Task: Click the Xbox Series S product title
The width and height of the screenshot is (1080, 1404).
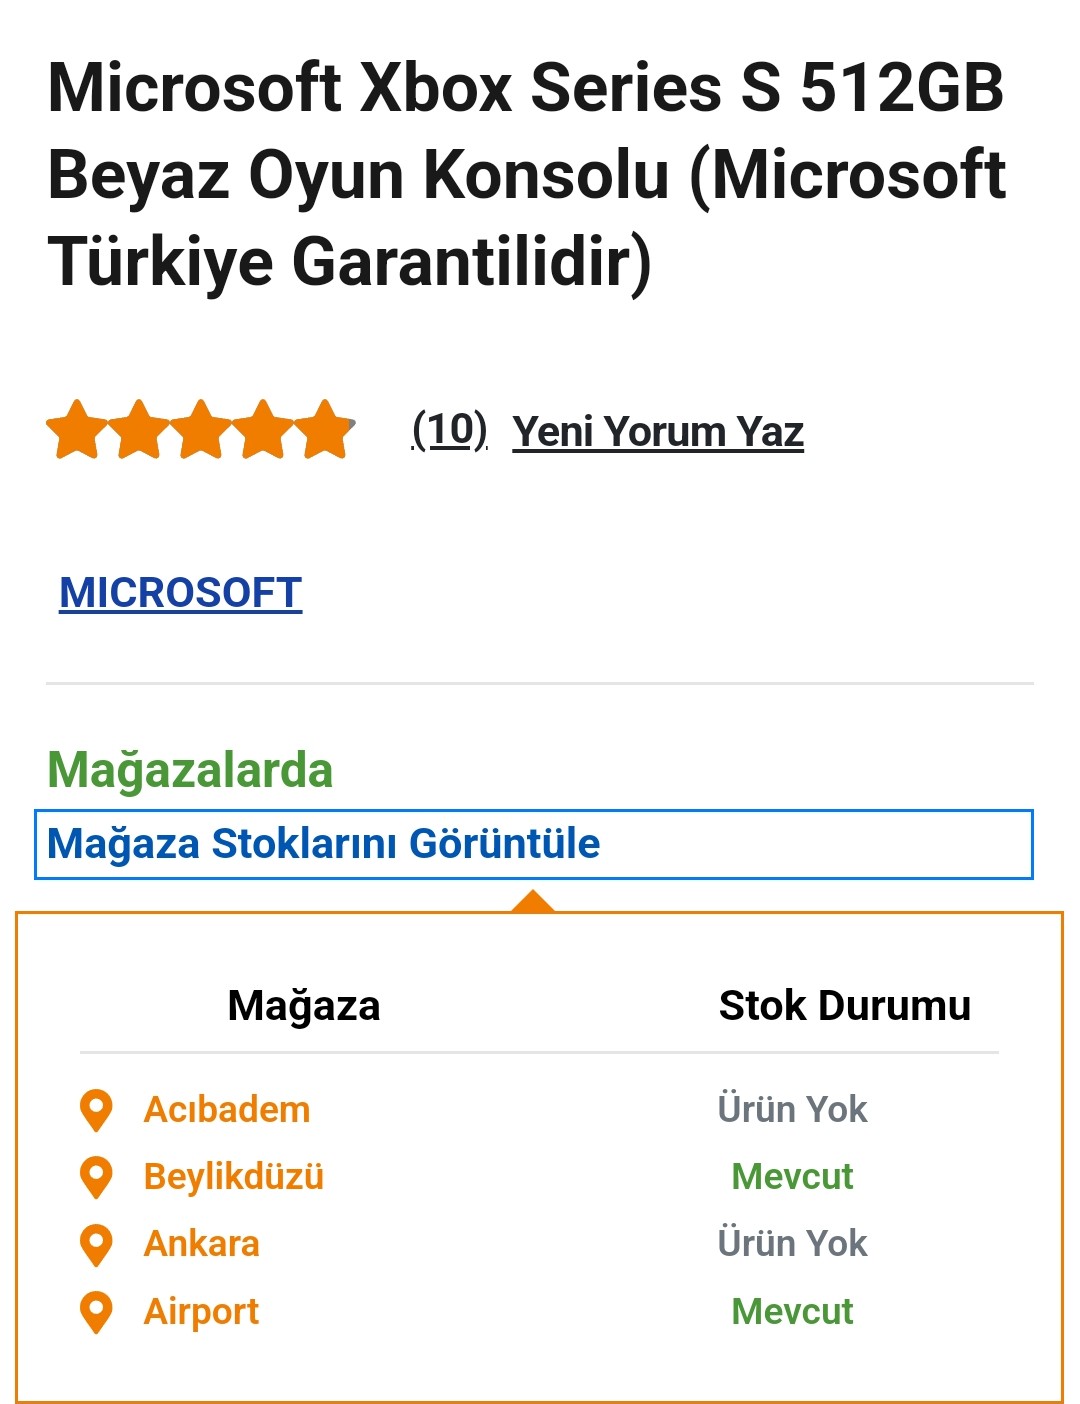Action: [527, 174]
